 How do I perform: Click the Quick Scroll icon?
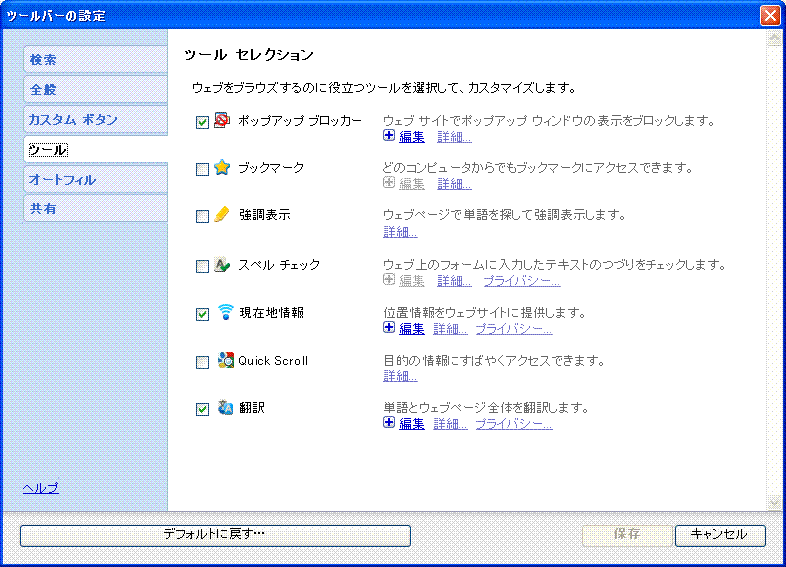coord(225,361)
